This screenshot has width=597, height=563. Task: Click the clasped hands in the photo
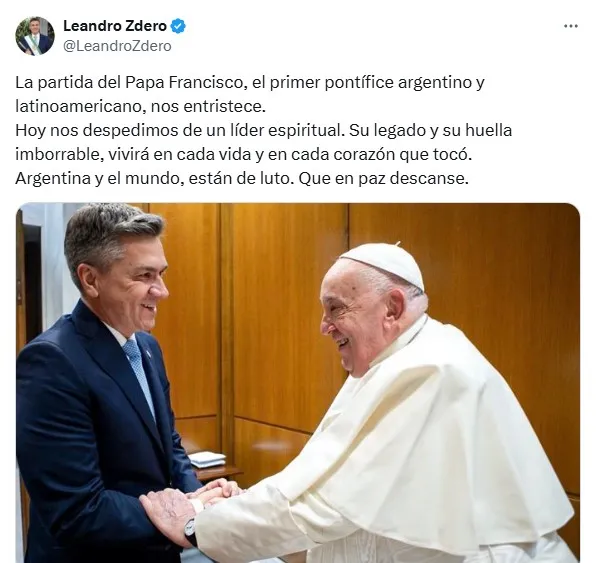pos(192,503)
